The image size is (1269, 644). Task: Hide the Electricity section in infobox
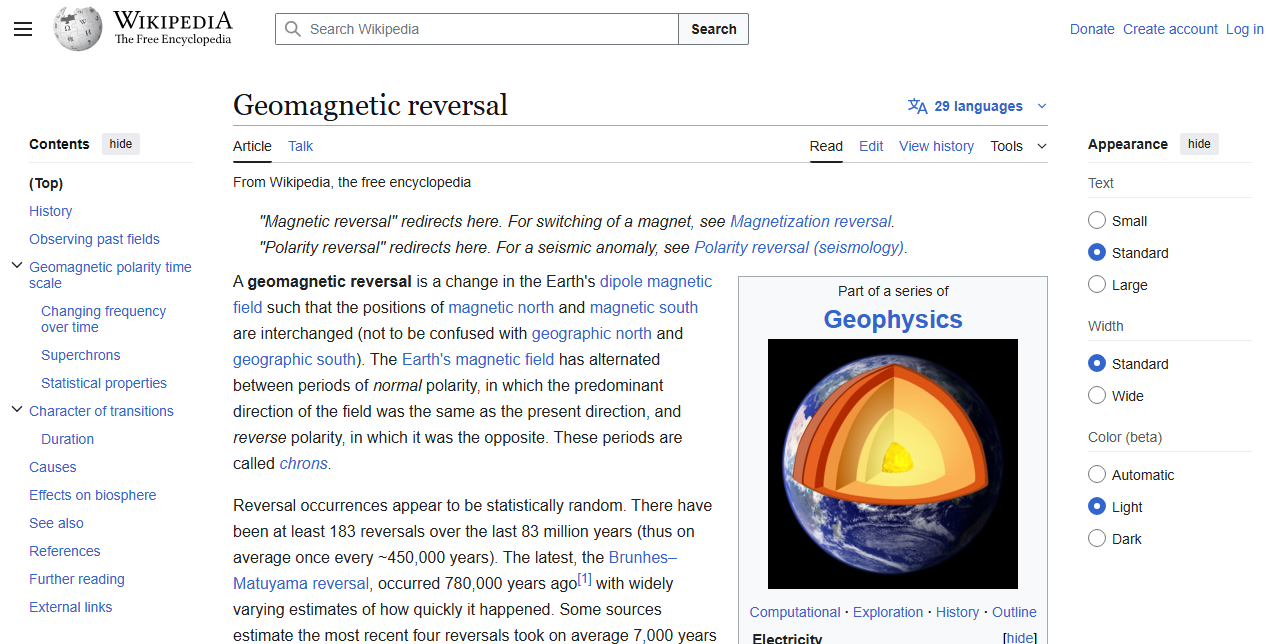(x=1020, y=638)
